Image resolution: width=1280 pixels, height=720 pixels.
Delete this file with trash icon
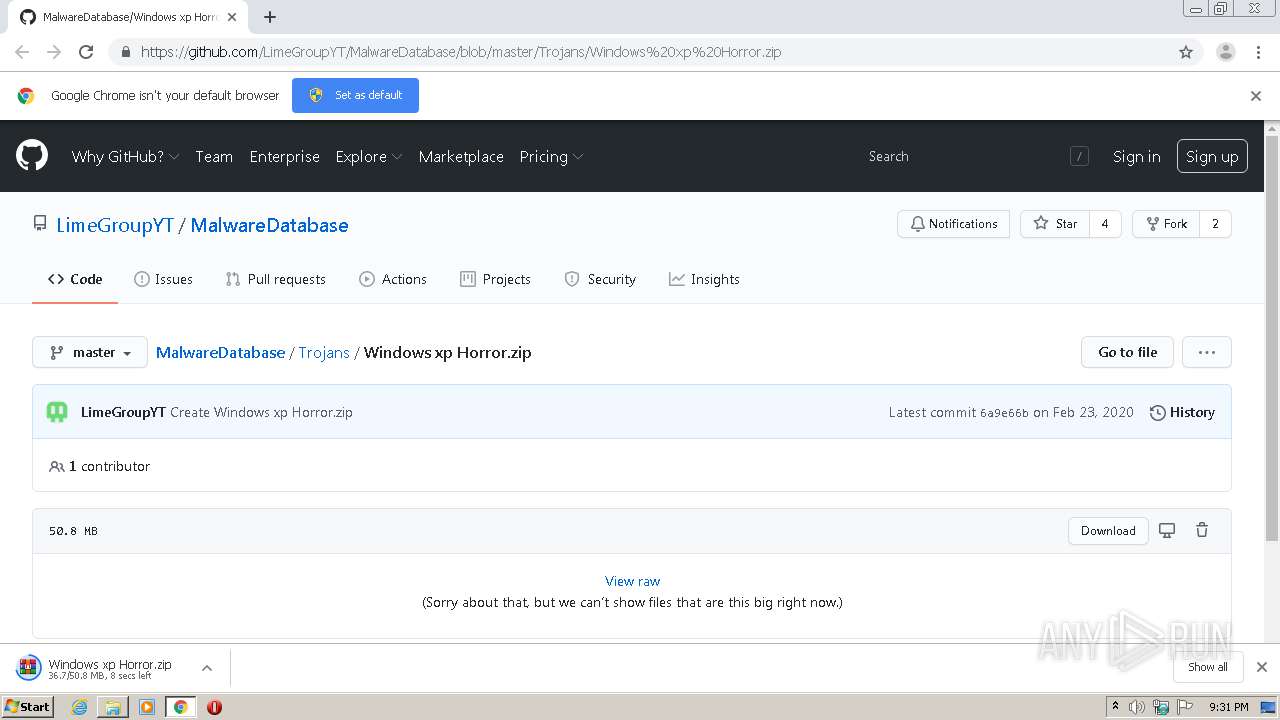pos(1202,530)
